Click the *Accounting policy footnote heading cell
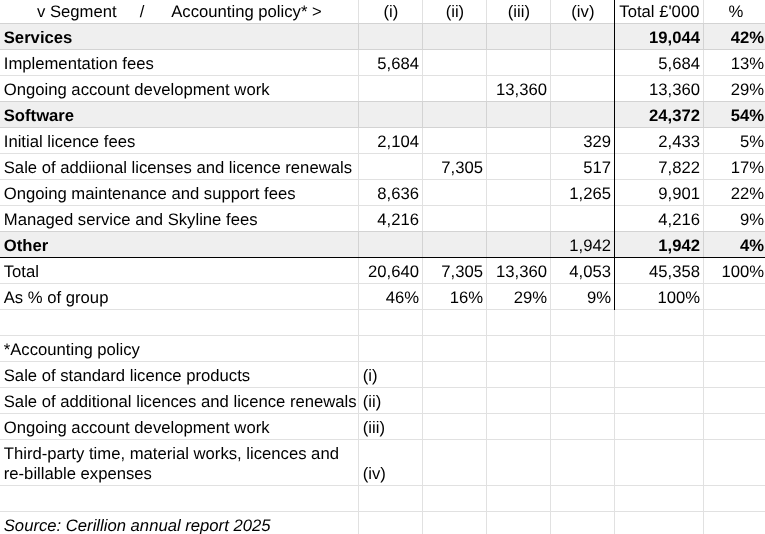The image size is (765, 534). point(72,349)
